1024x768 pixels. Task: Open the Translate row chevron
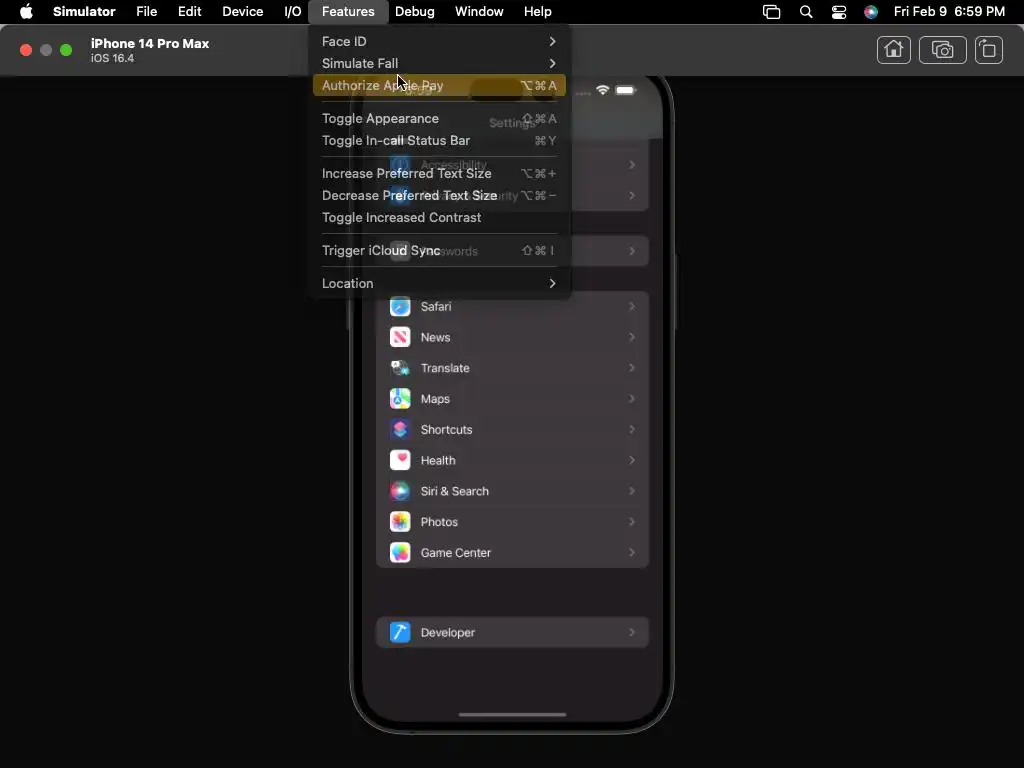(x=632, y=368)
